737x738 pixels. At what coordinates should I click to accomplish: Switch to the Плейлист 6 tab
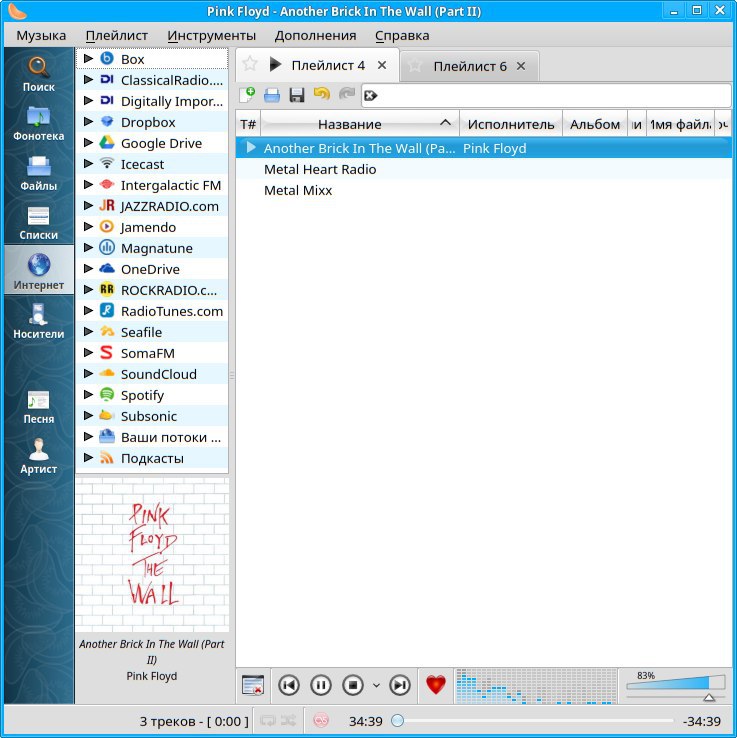(x=470, y=66)
